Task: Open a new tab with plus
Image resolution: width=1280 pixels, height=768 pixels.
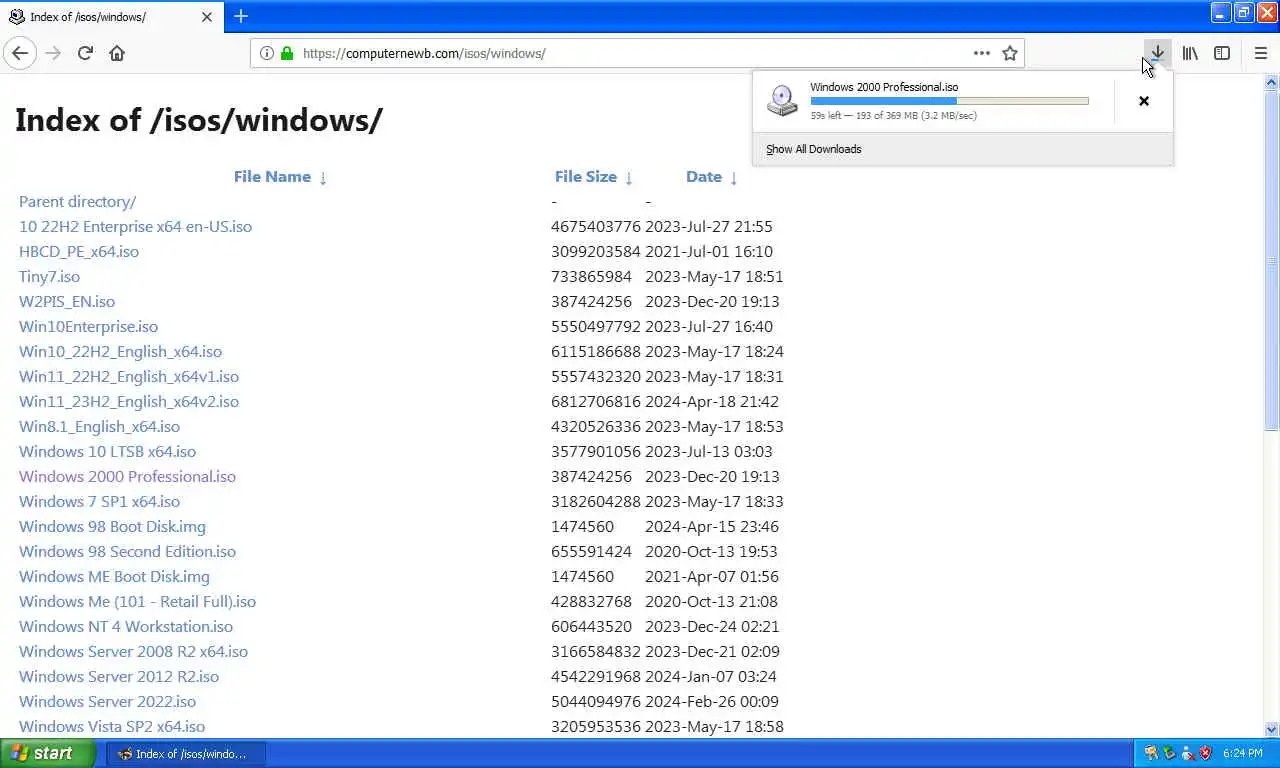Action: coord(241,16)
